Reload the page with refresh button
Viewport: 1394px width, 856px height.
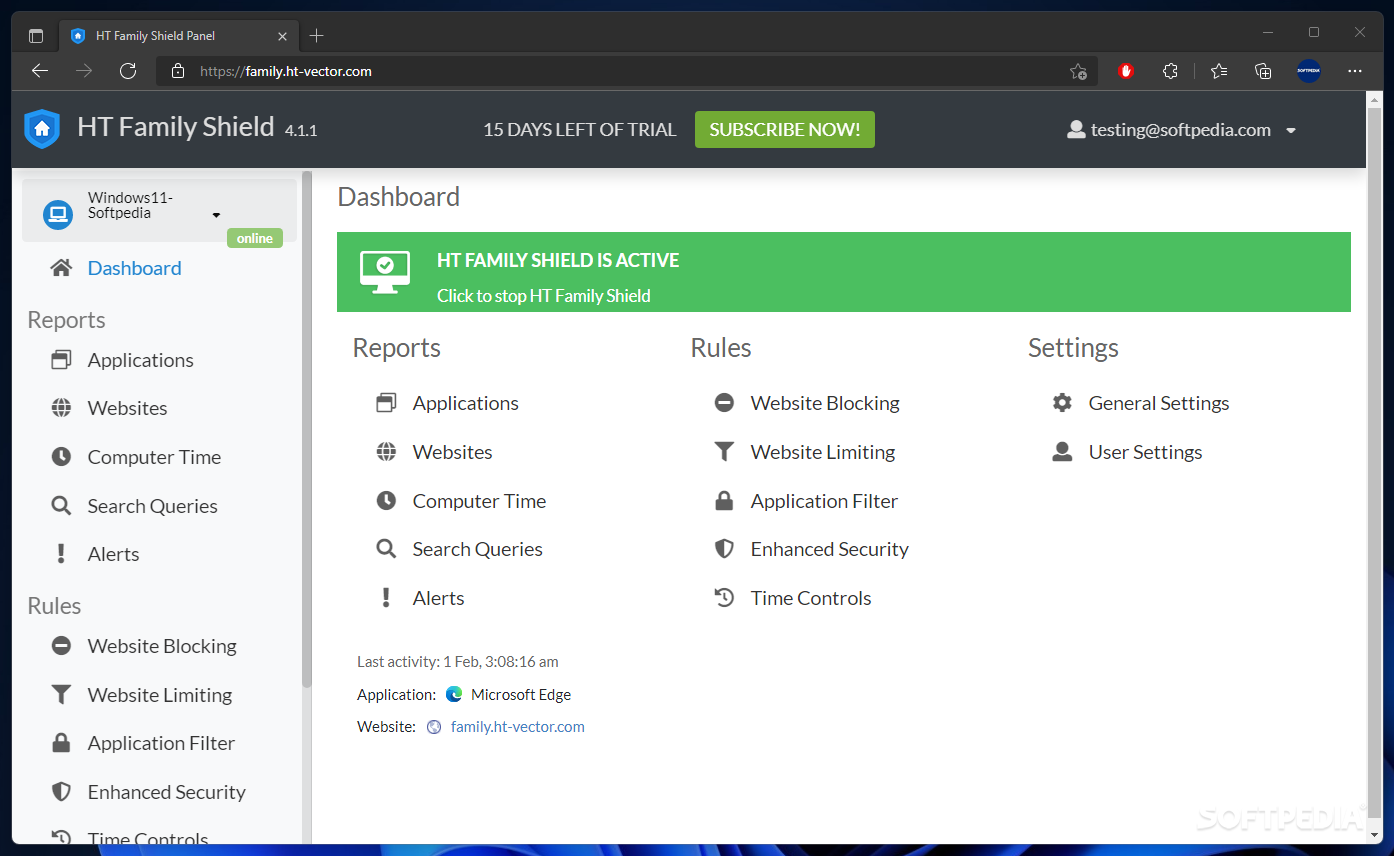point(128,71)
